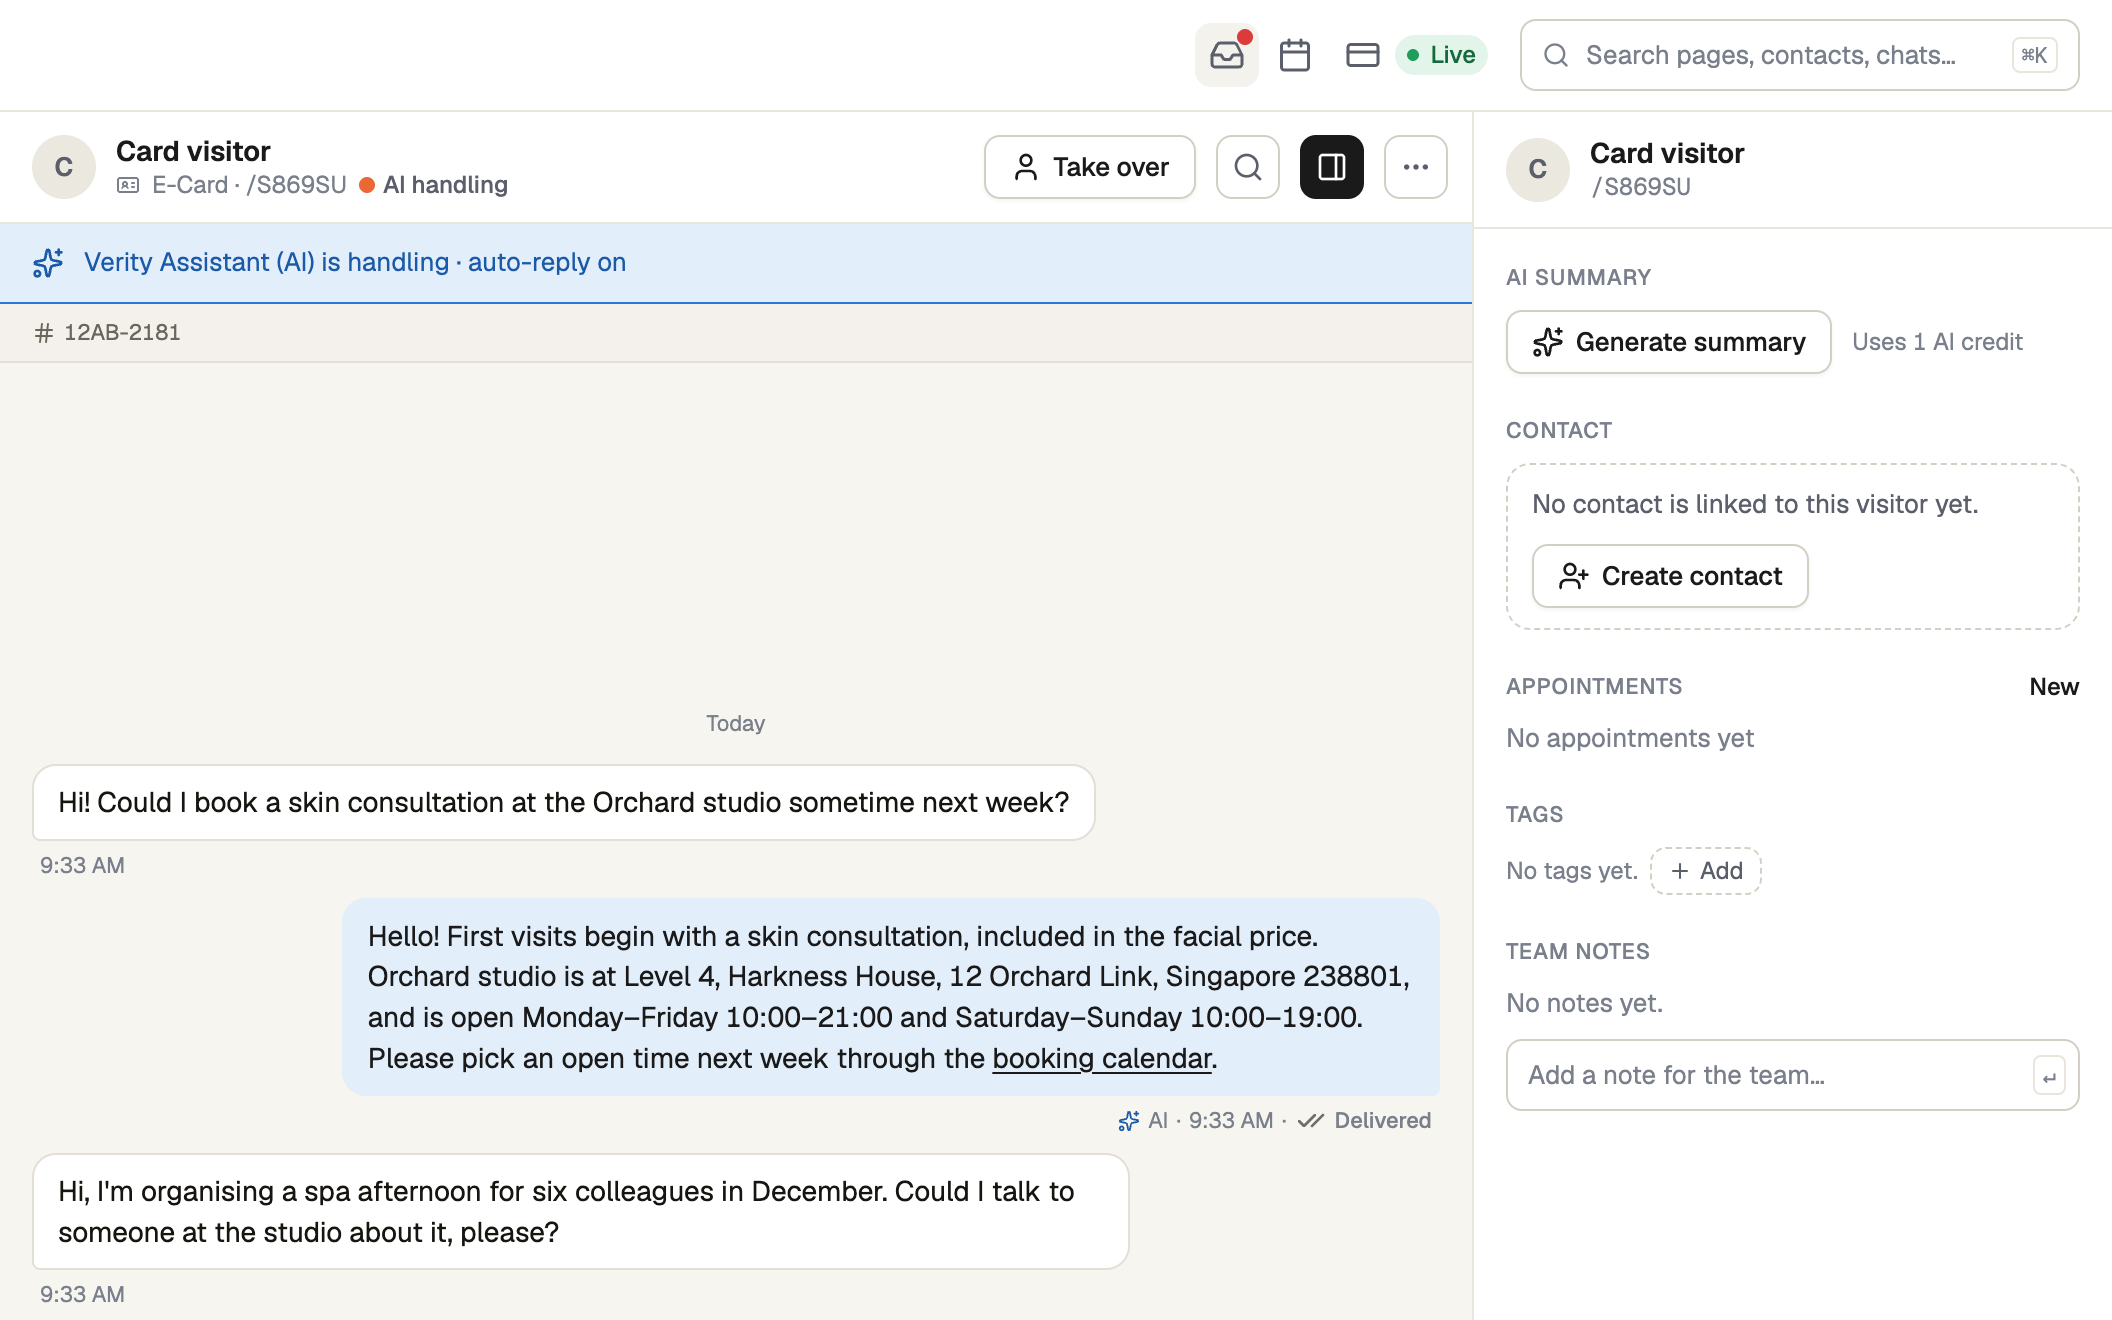
Task: Toggle the side panel layout icon
Action: [x=1332, y=167]
